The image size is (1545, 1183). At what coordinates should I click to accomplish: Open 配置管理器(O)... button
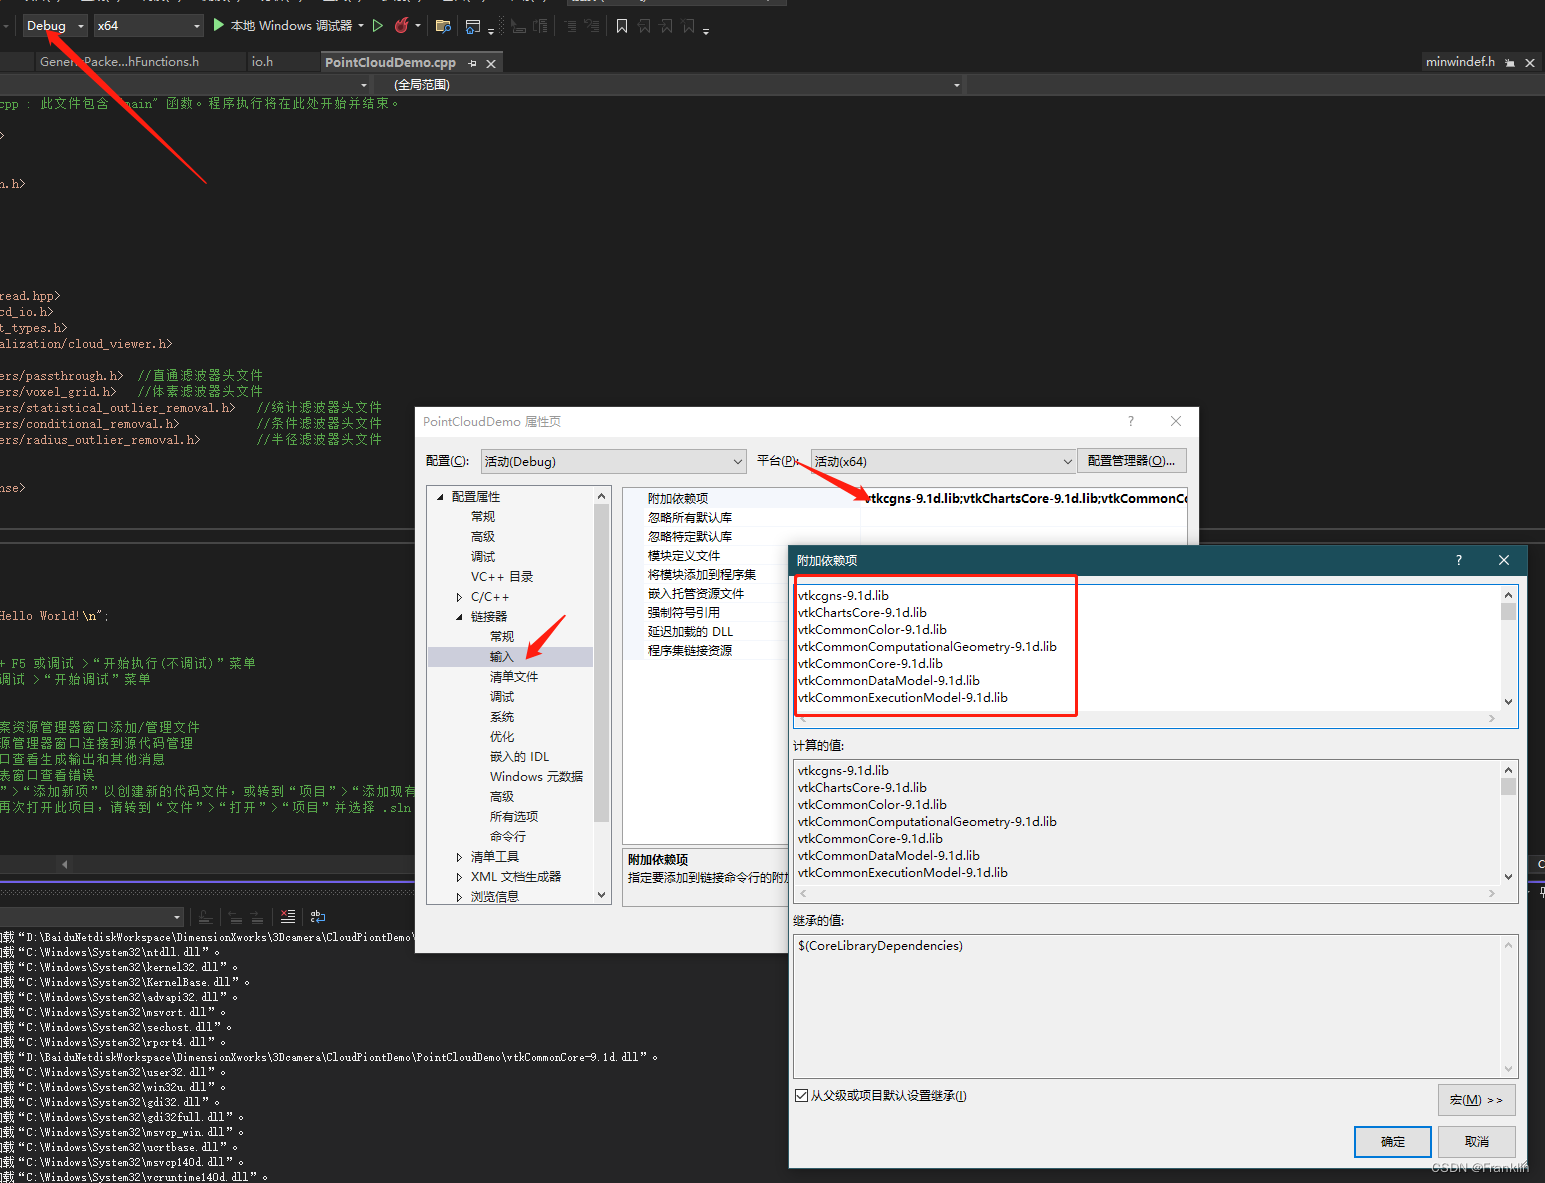tap(1132, 461)
